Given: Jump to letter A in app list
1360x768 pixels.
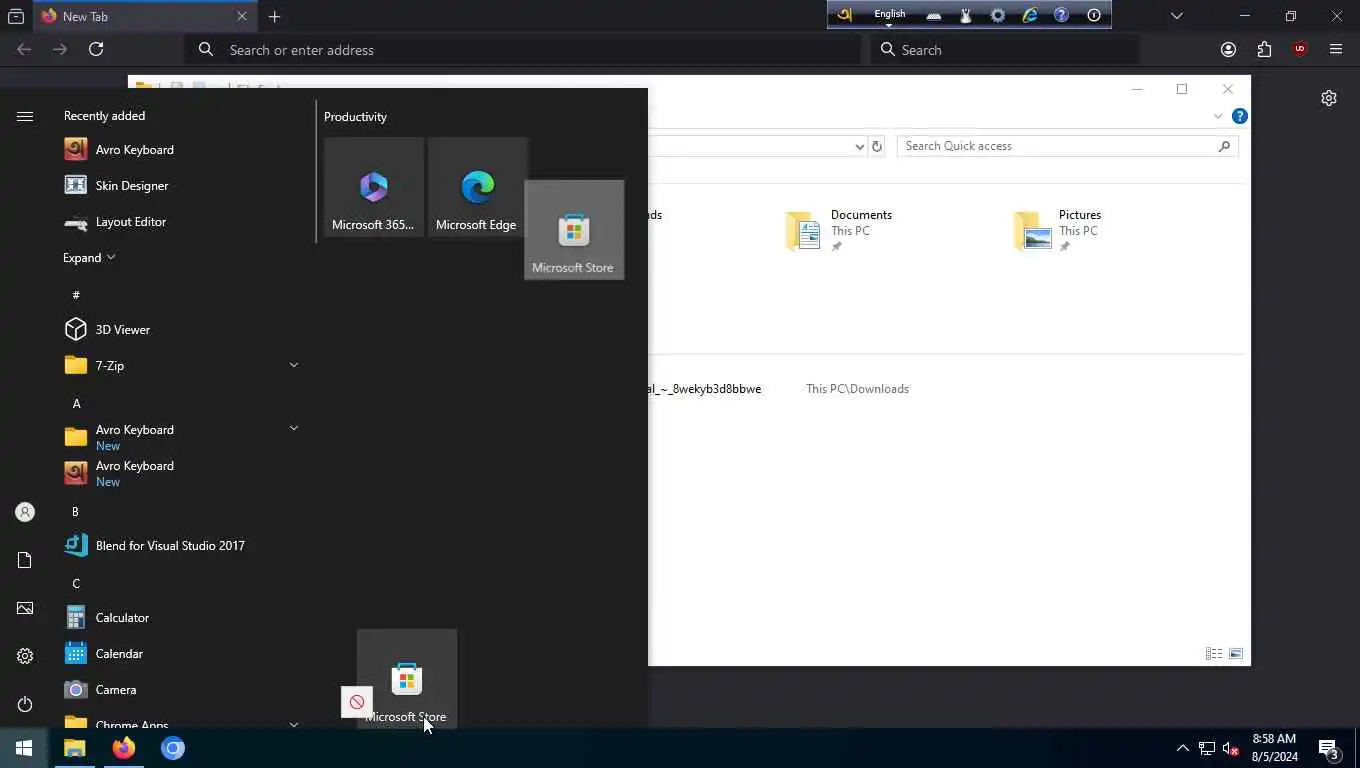Looking at the screenshot, I should point(76,403).
